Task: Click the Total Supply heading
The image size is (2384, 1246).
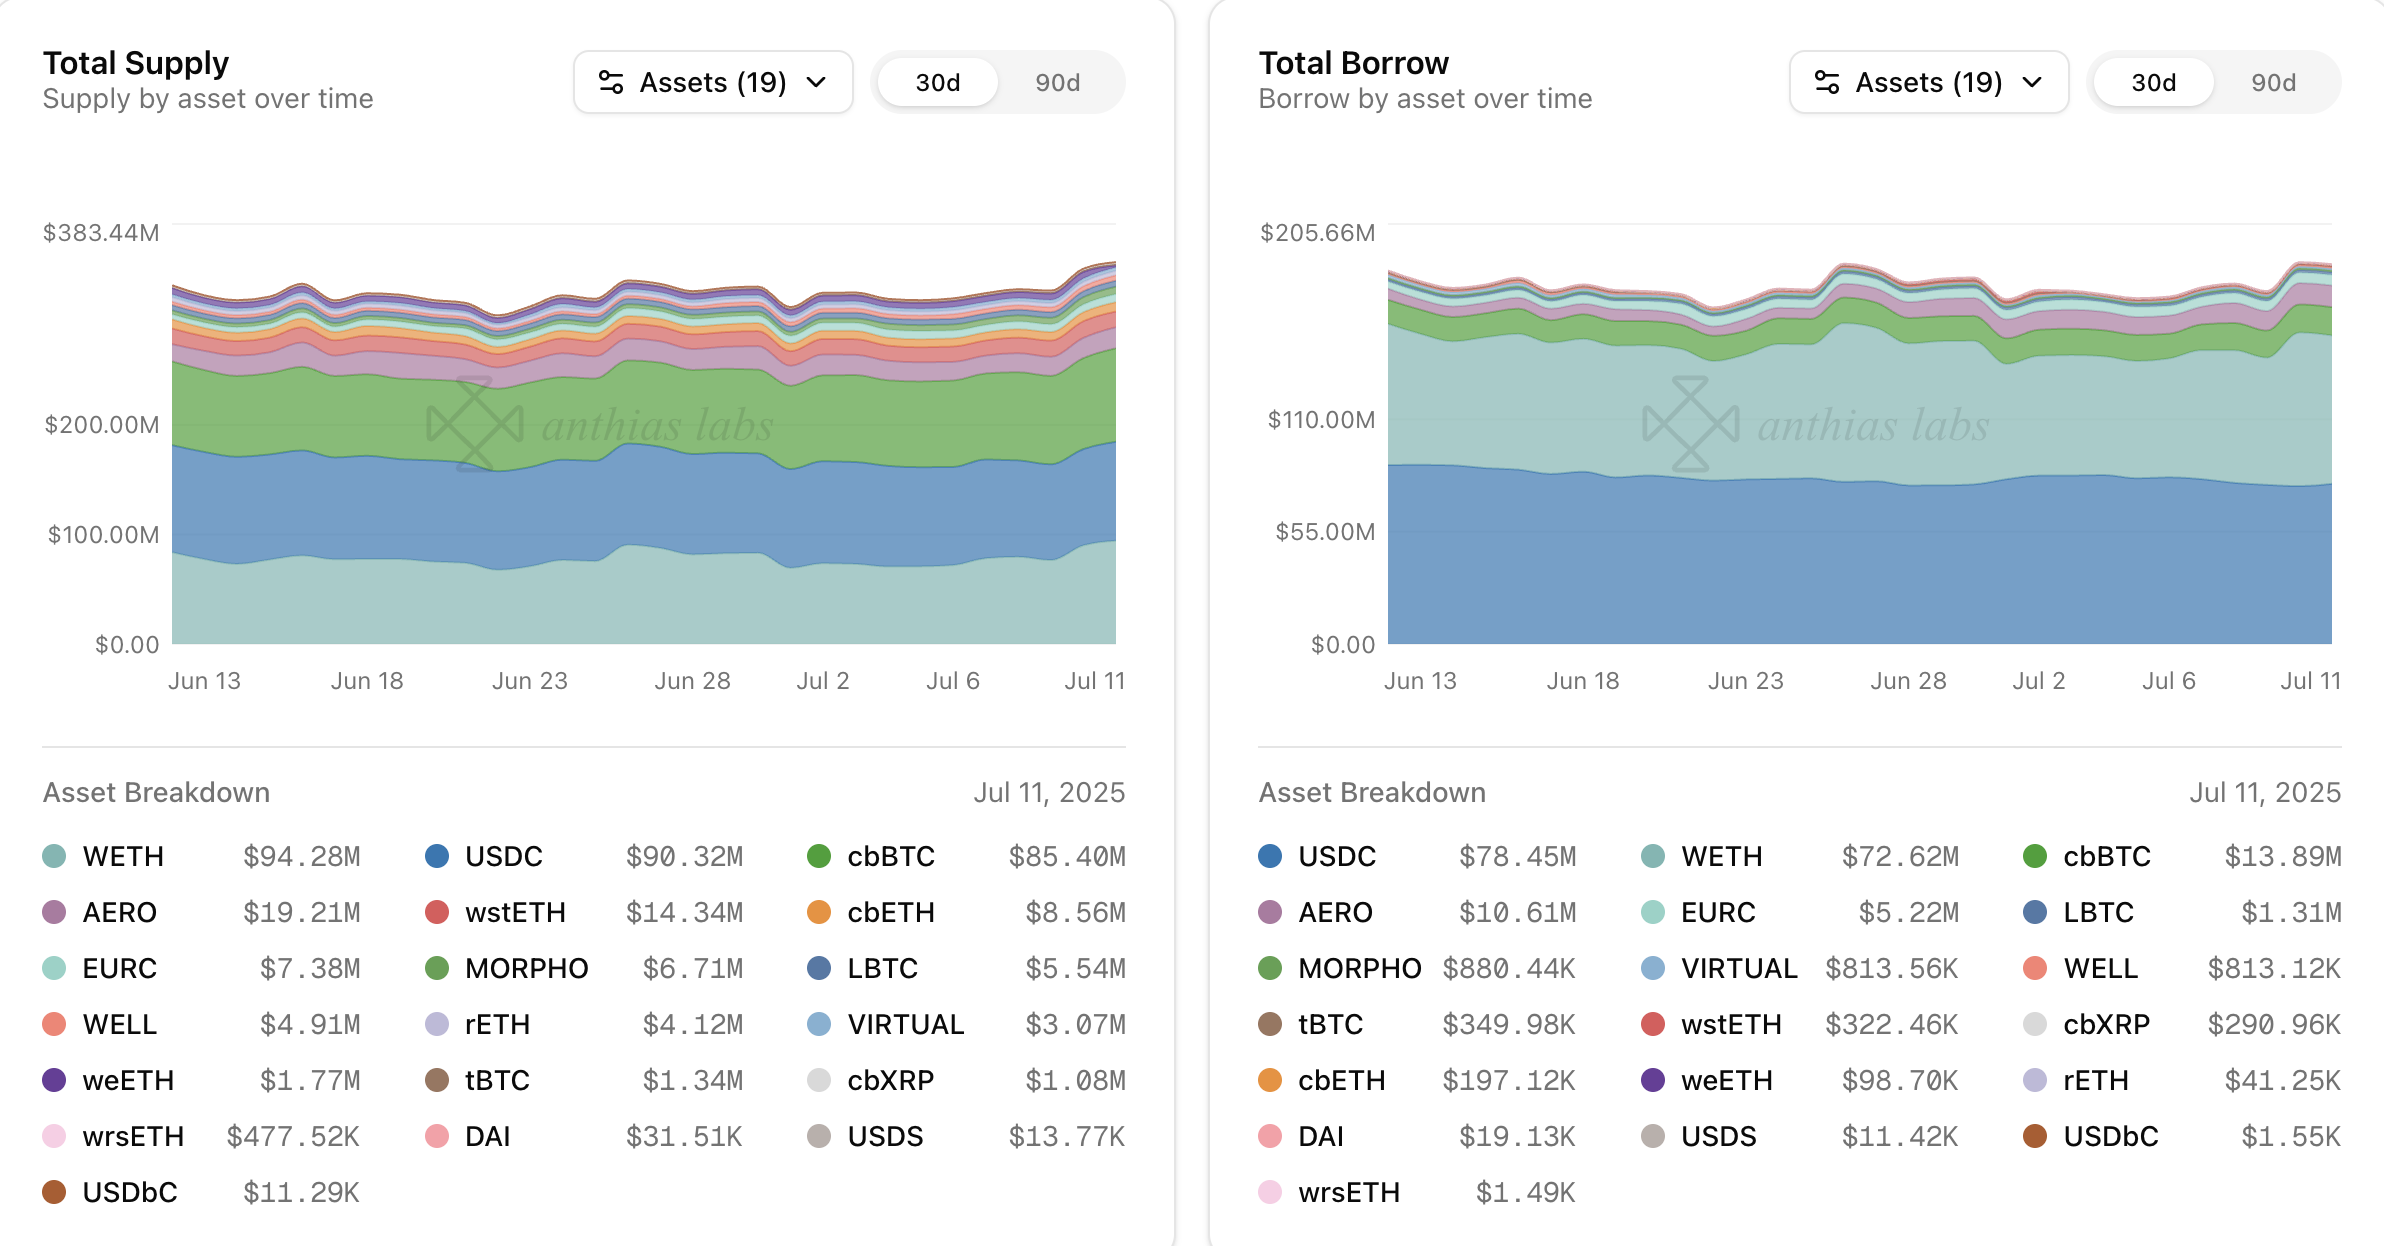Action: (136, 63)
